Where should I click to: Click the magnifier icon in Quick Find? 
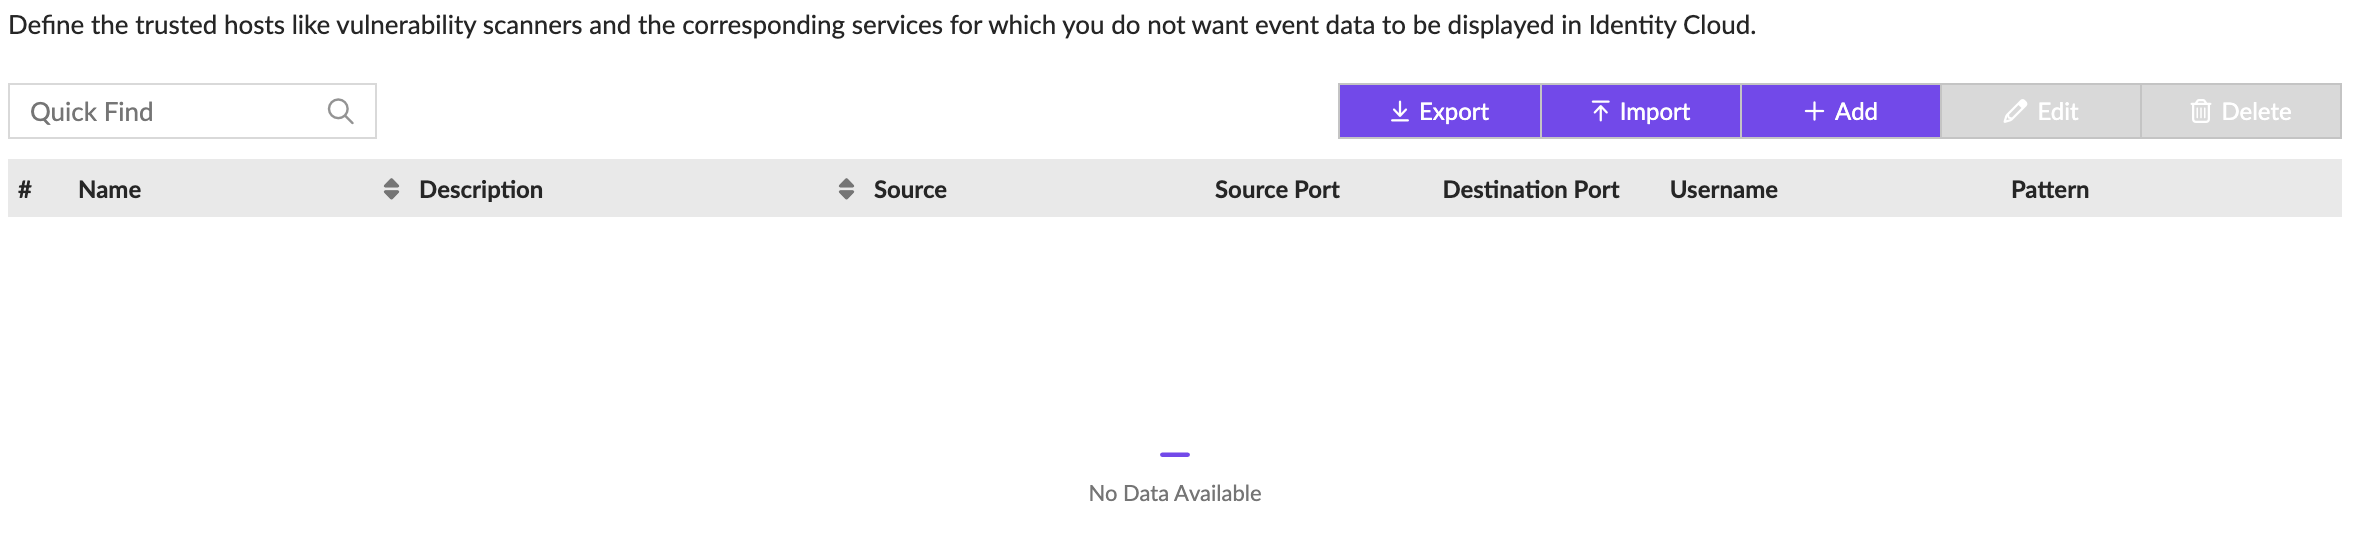pos(340,111)
